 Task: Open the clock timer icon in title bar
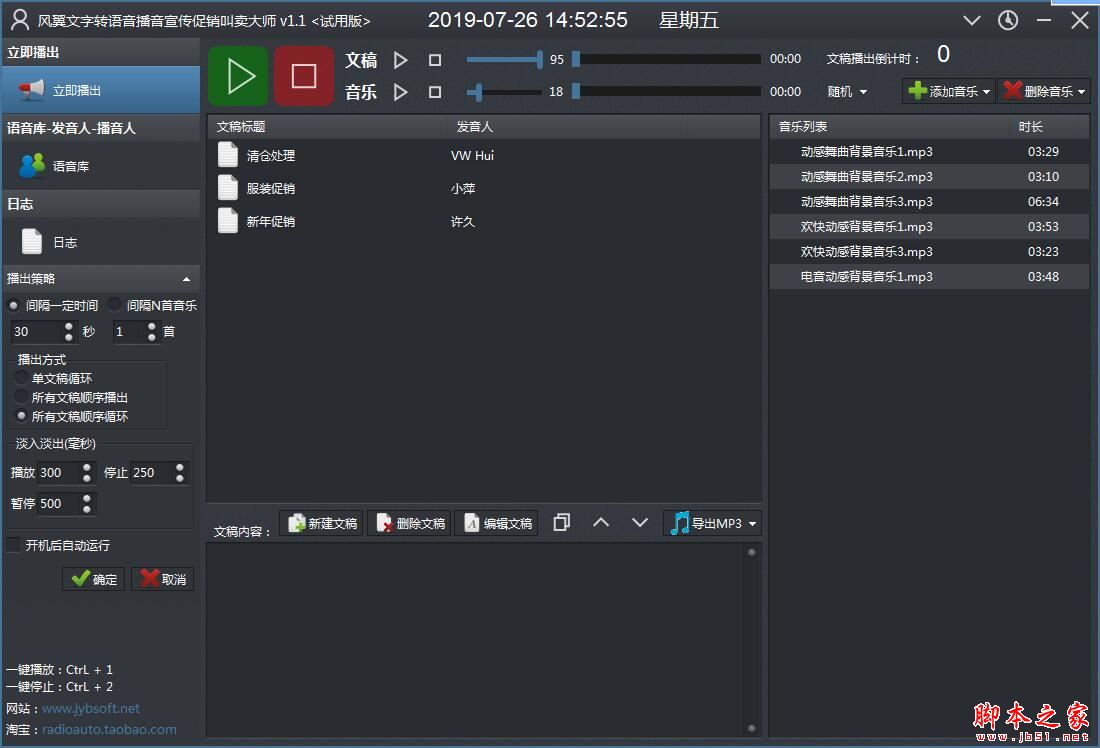(x=1008, y=20)
